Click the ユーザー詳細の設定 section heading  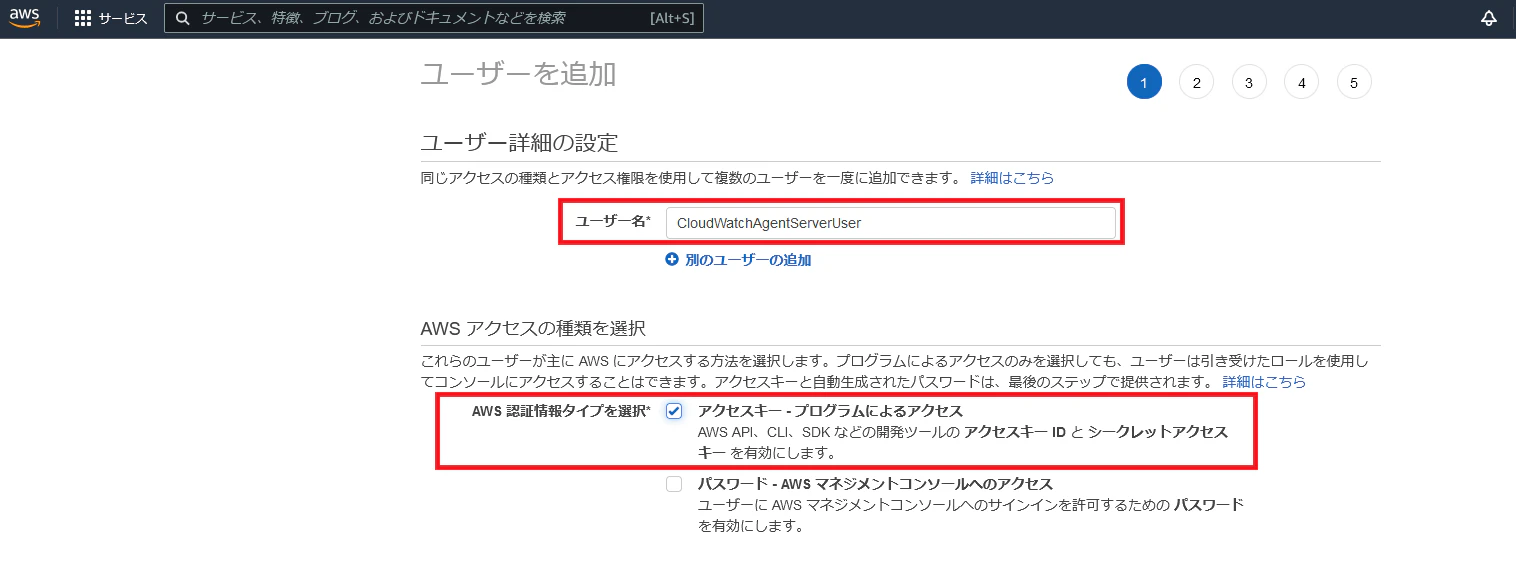[519, 142]
